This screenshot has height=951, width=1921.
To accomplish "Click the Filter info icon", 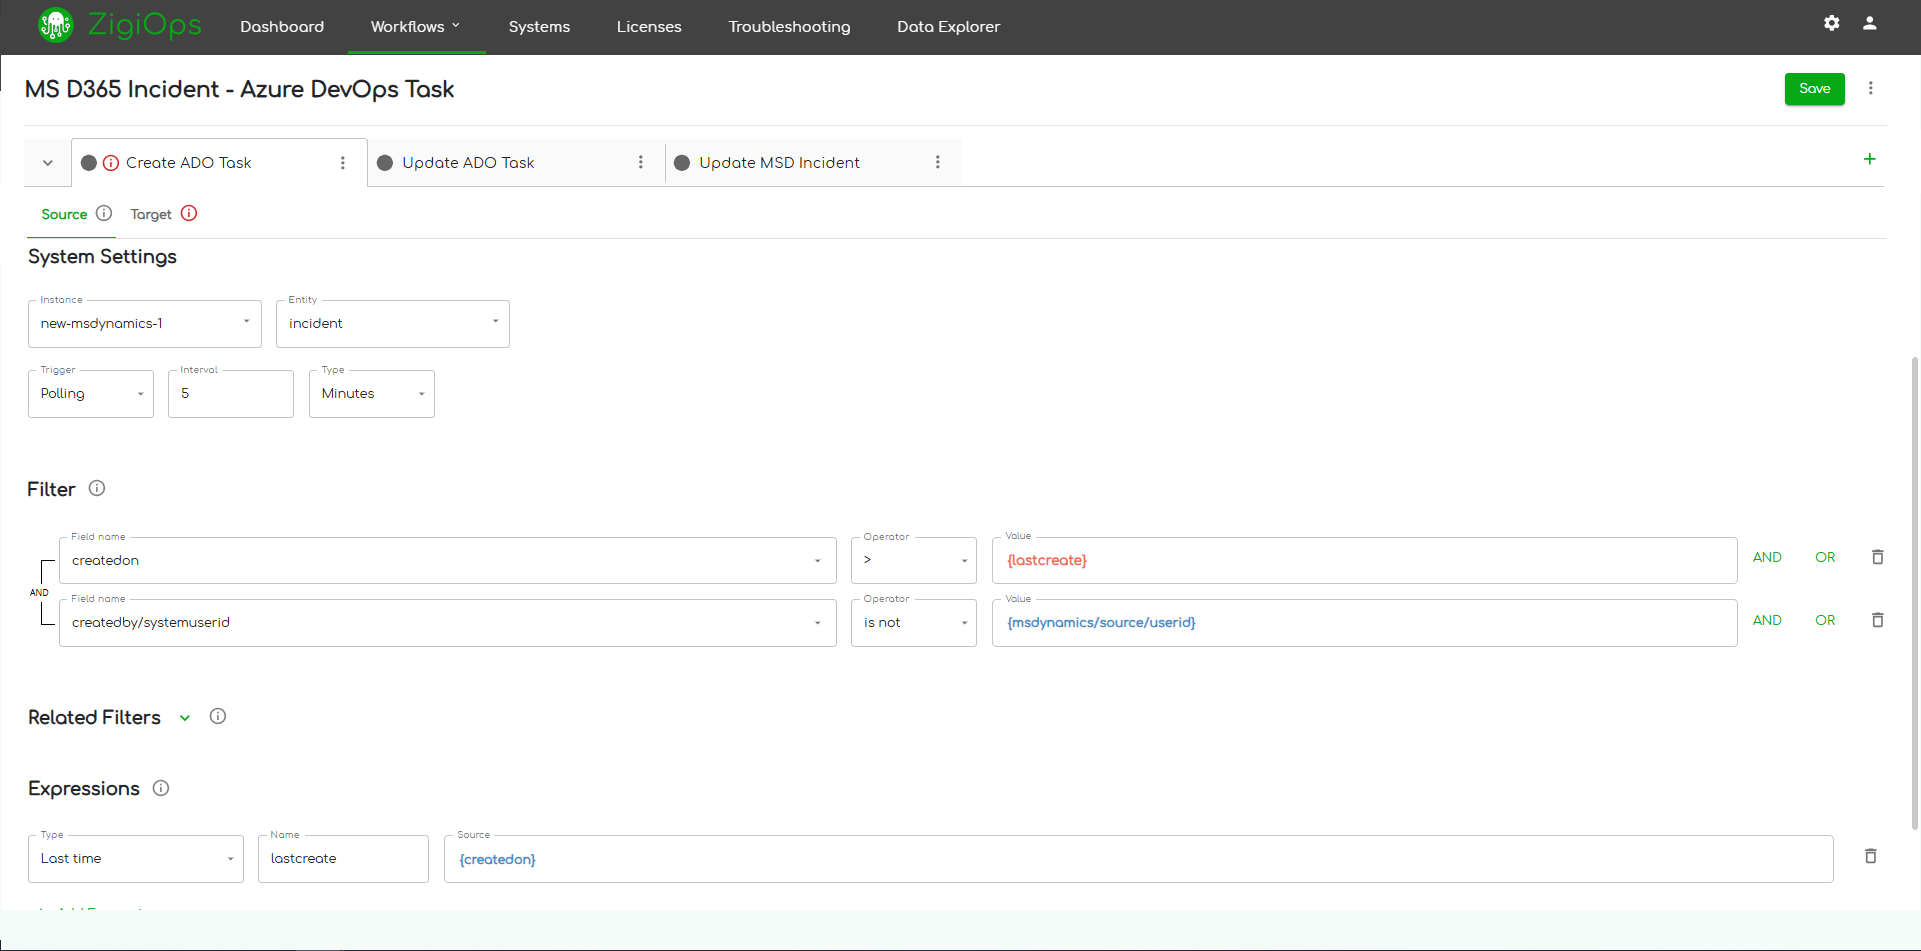I will 97,488.
